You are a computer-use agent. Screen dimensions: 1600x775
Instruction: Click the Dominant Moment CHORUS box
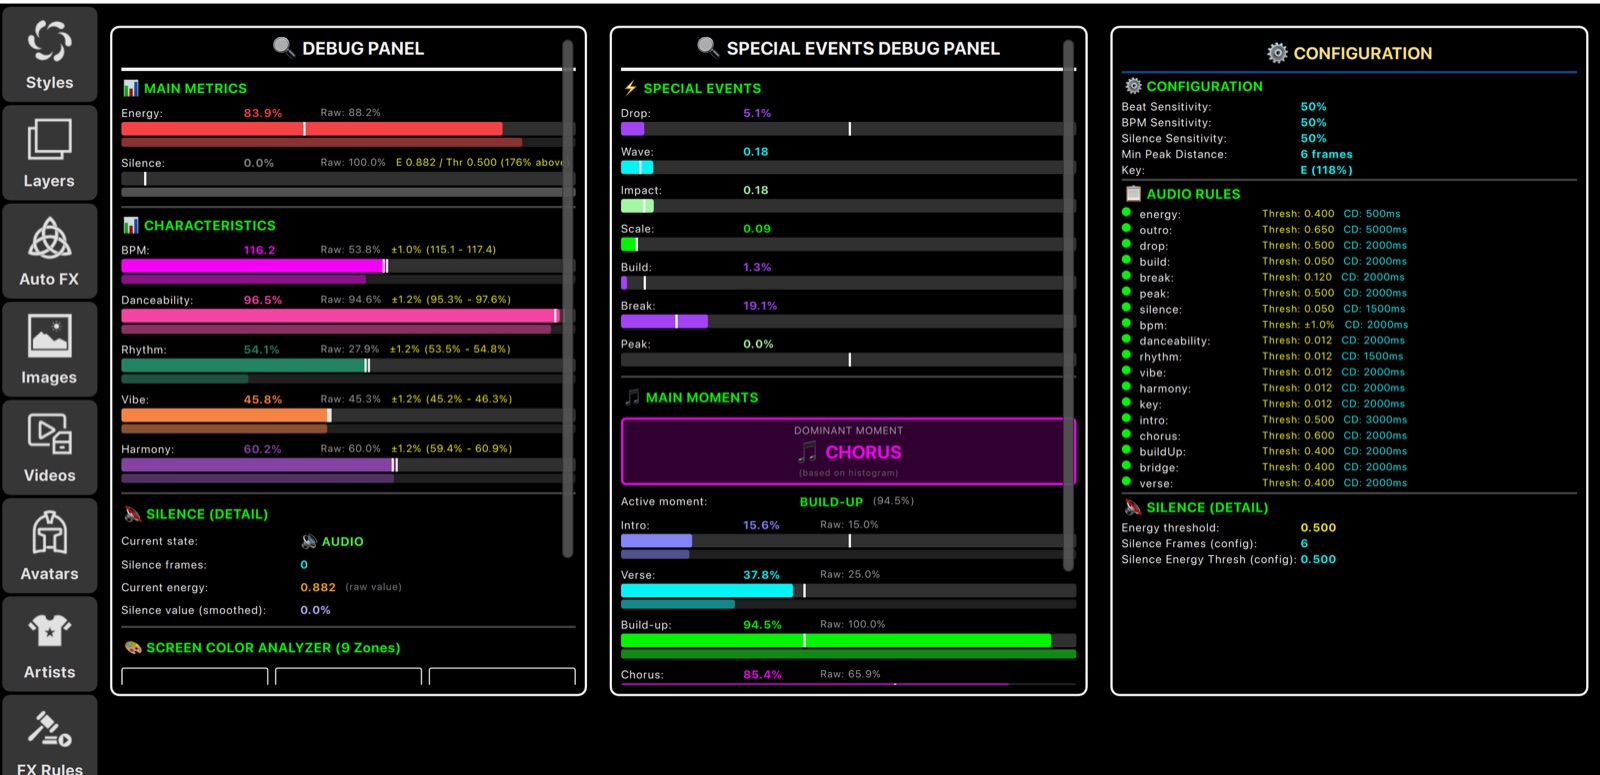point(848,451)
